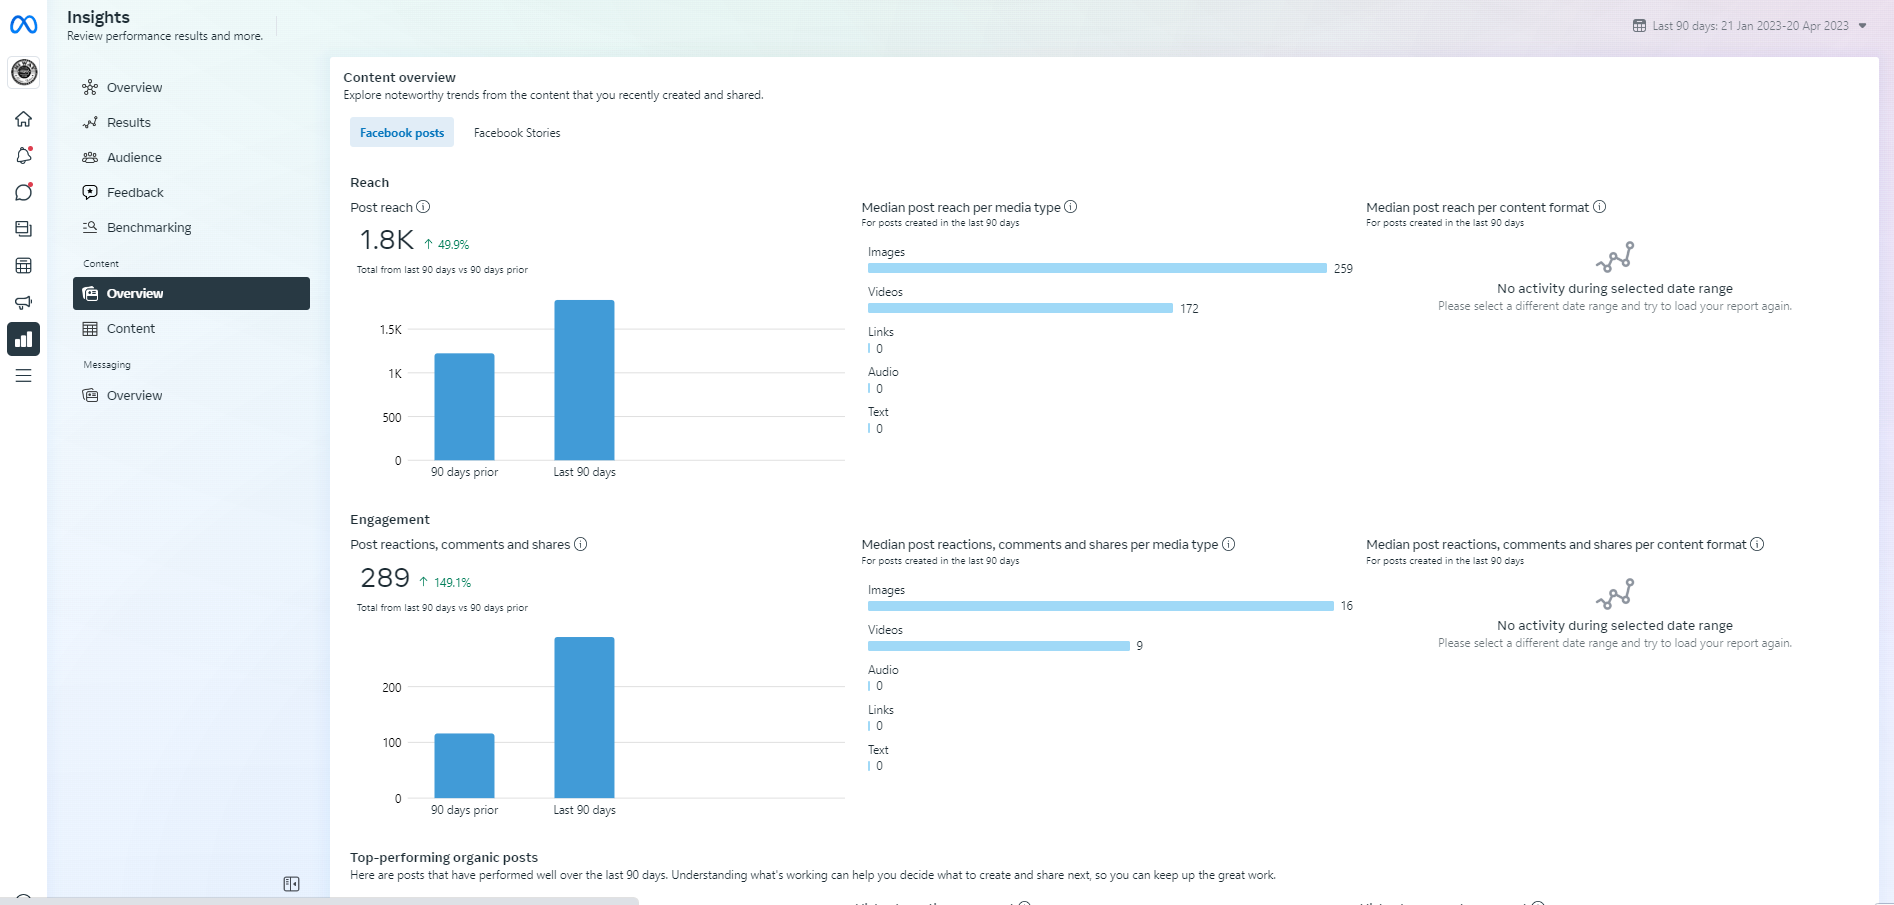Open the Ads megaphone icon
This screenshot has width=1894, height=905.
(24, 302)
